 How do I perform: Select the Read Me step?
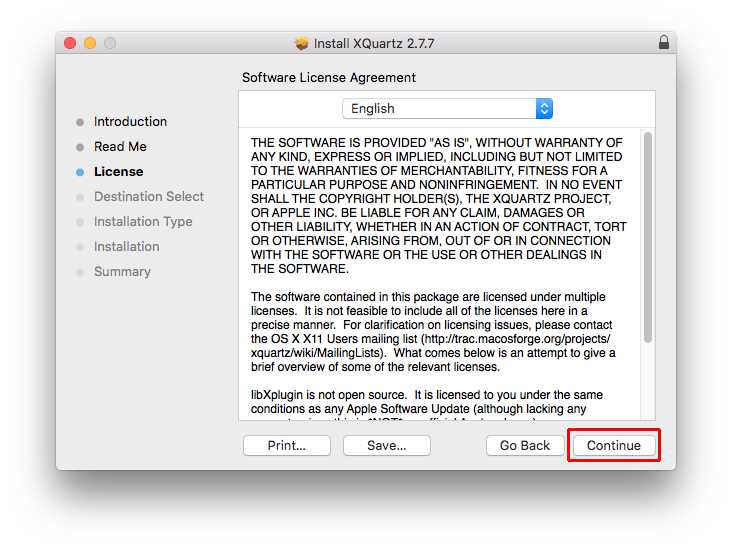point(120,147)
